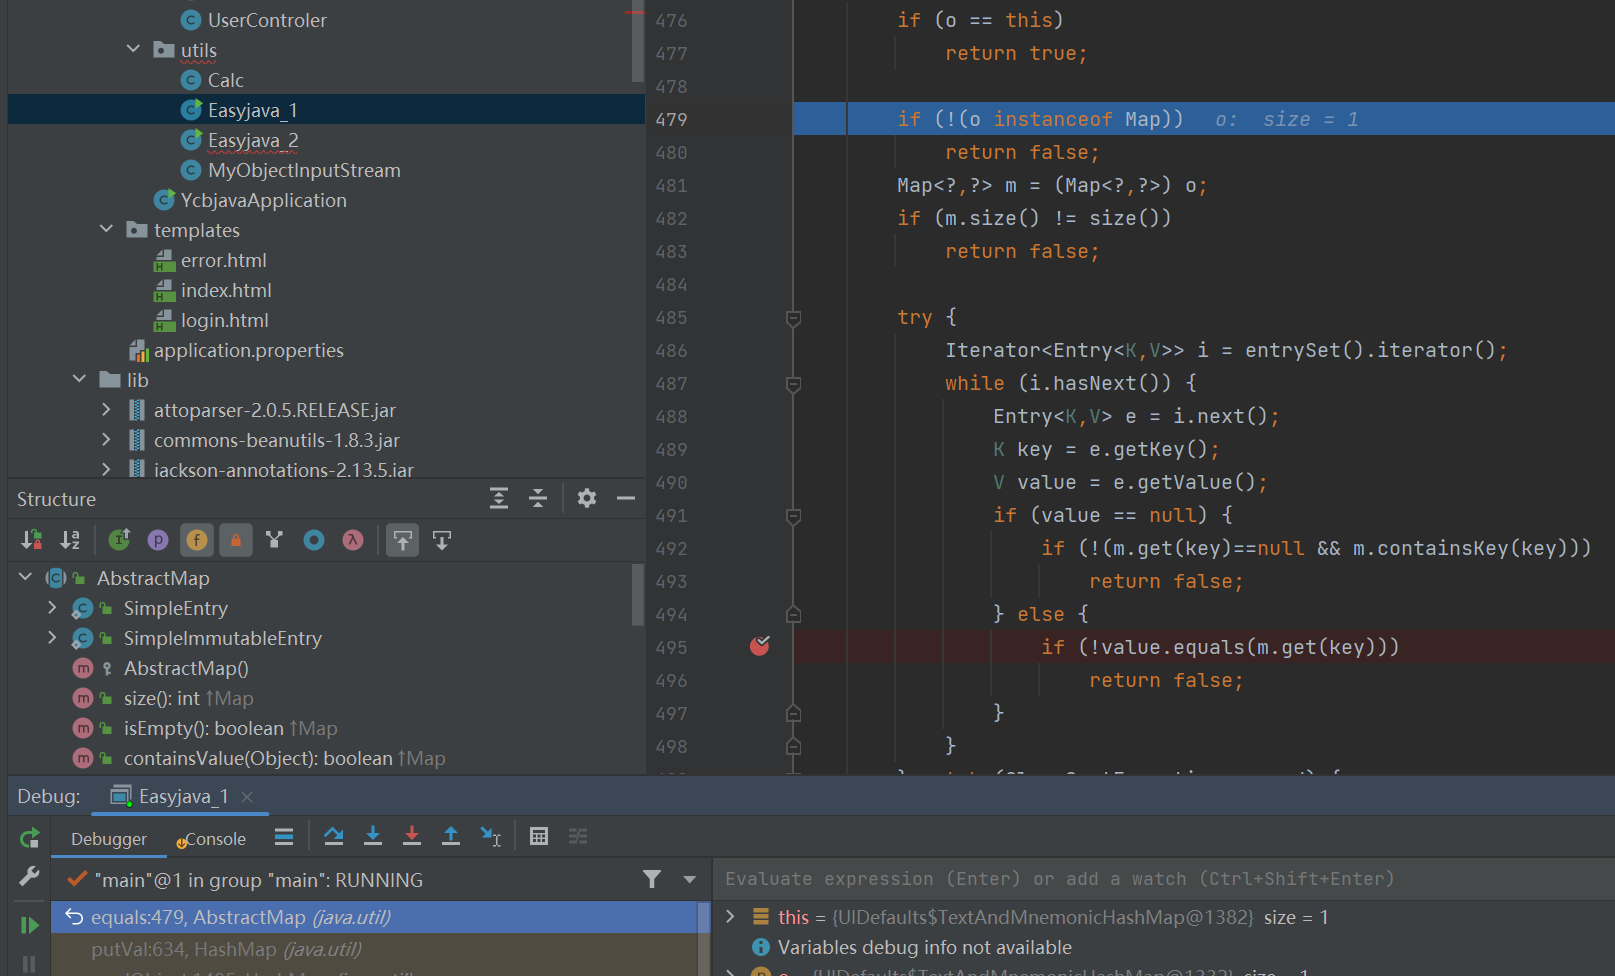Hide the Structure panel
This screenshot has height=976, width=1615.
tap(626, 498)
